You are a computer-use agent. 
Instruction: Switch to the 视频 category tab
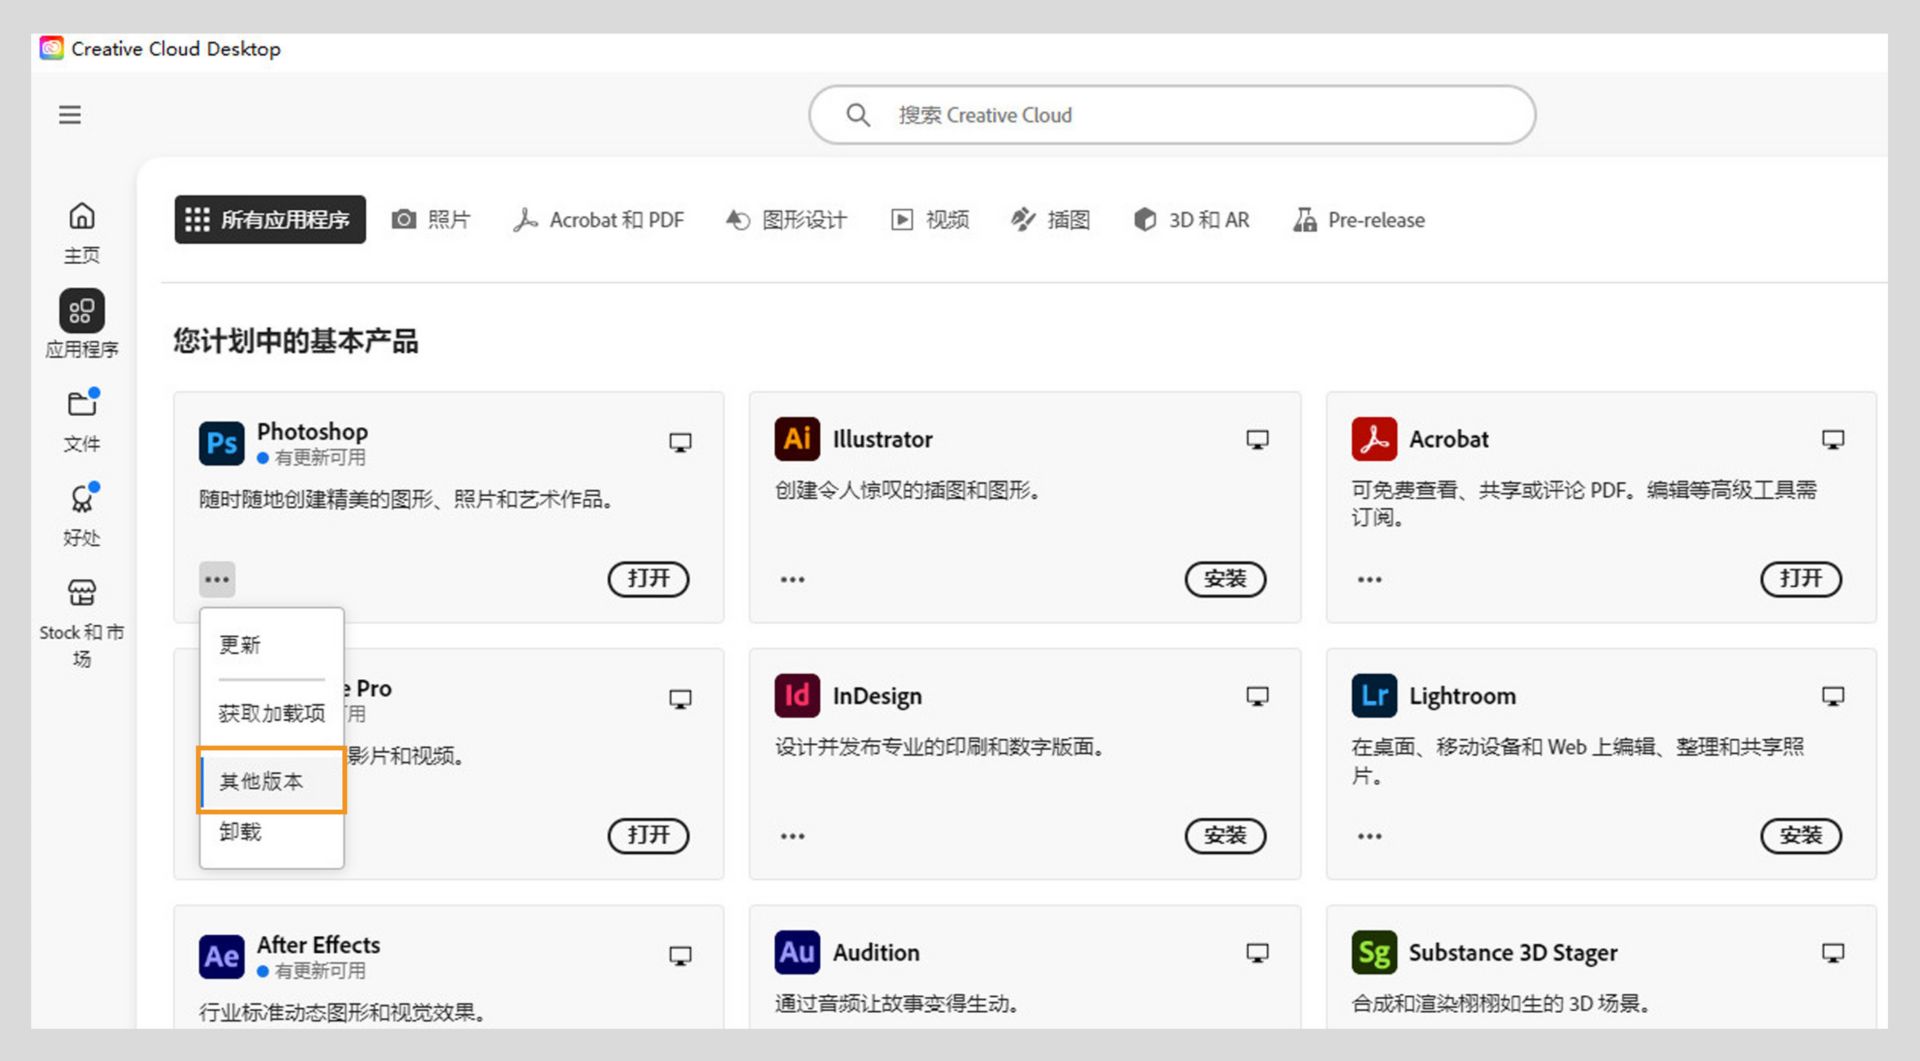coord(930,219)
